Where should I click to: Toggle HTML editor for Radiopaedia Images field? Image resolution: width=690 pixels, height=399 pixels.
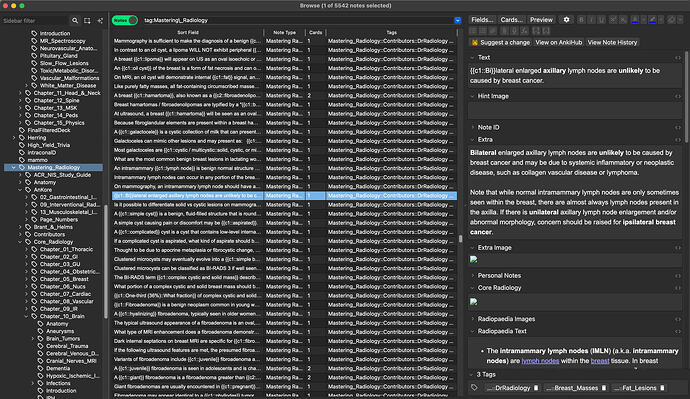tap(678, 319)
